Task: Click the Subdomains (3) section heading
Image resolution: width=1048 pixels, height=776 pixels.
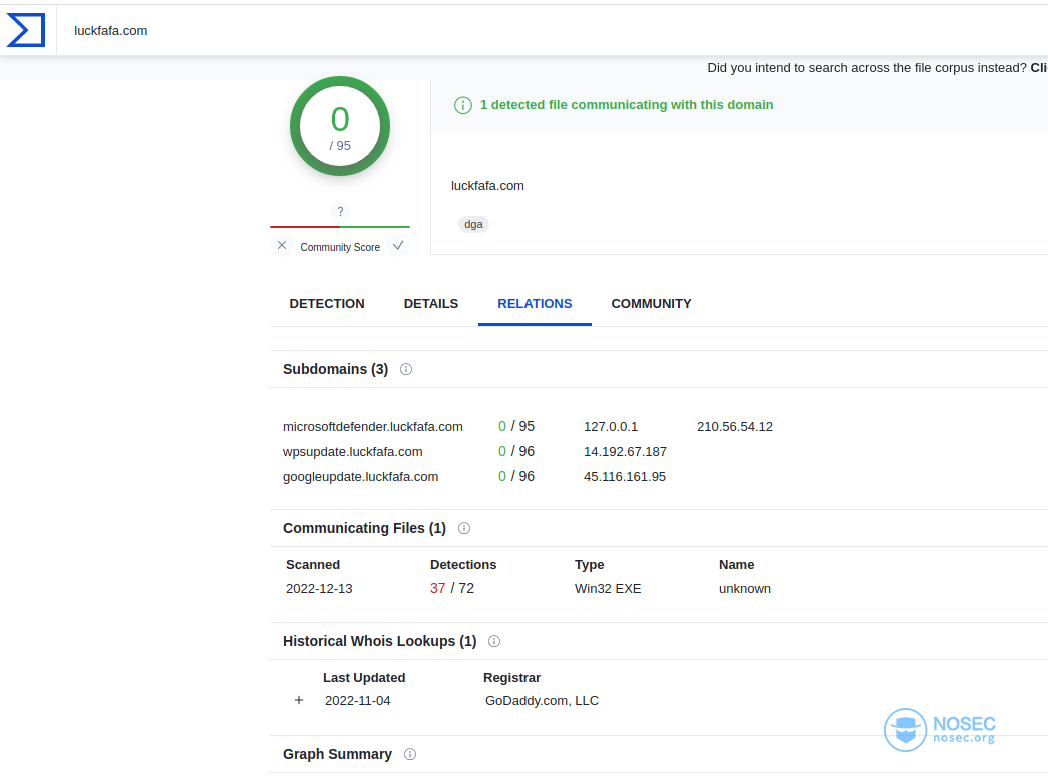Action: click(336, 369)
